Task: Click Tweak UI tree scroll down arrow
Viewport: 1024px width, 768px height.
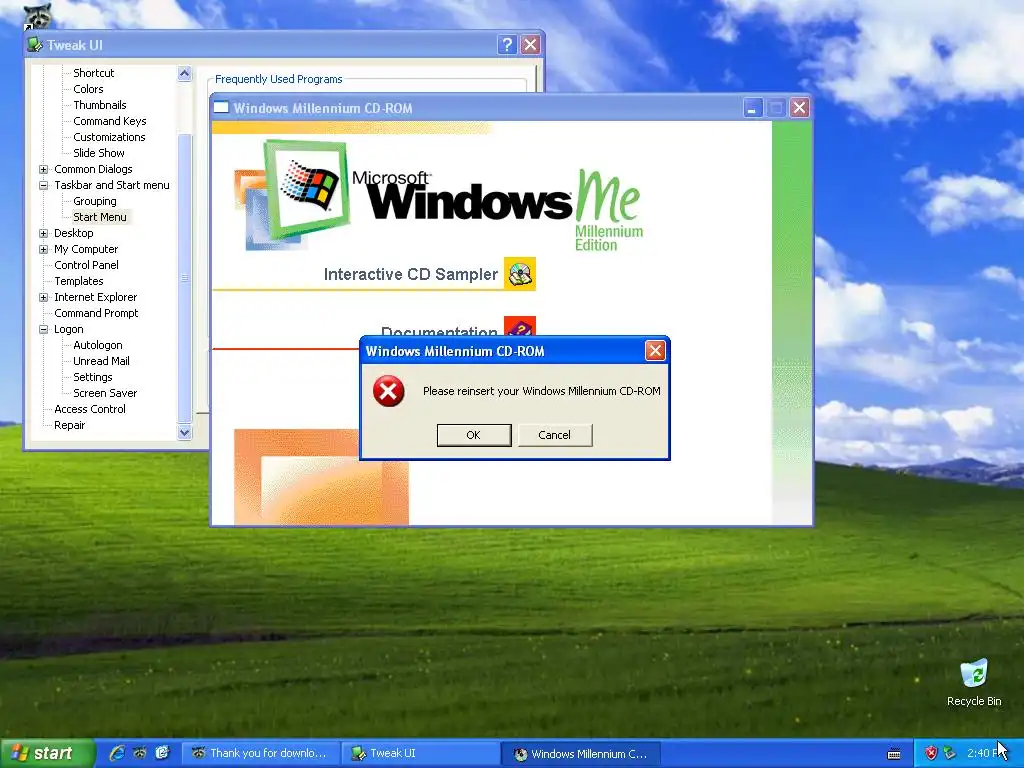Action: click(185, 432)
